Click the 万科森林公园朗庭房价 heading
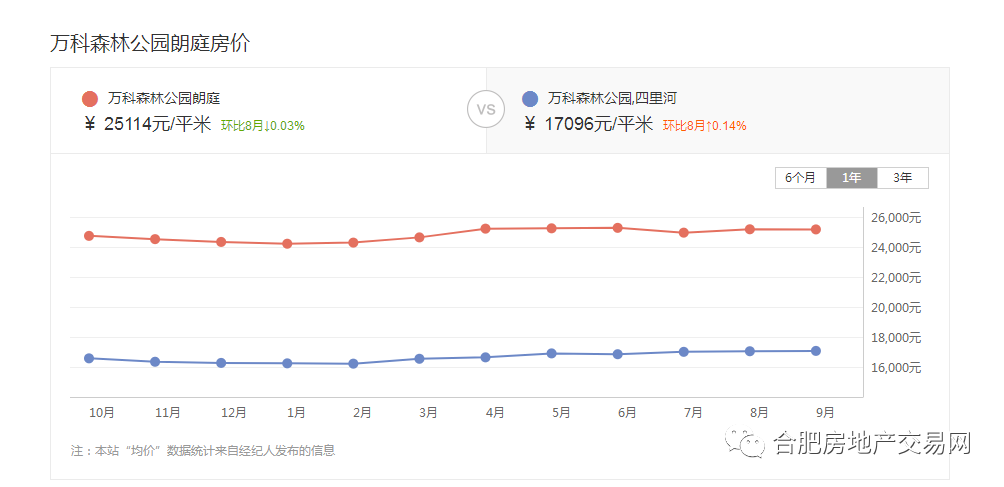 (150, 43)
